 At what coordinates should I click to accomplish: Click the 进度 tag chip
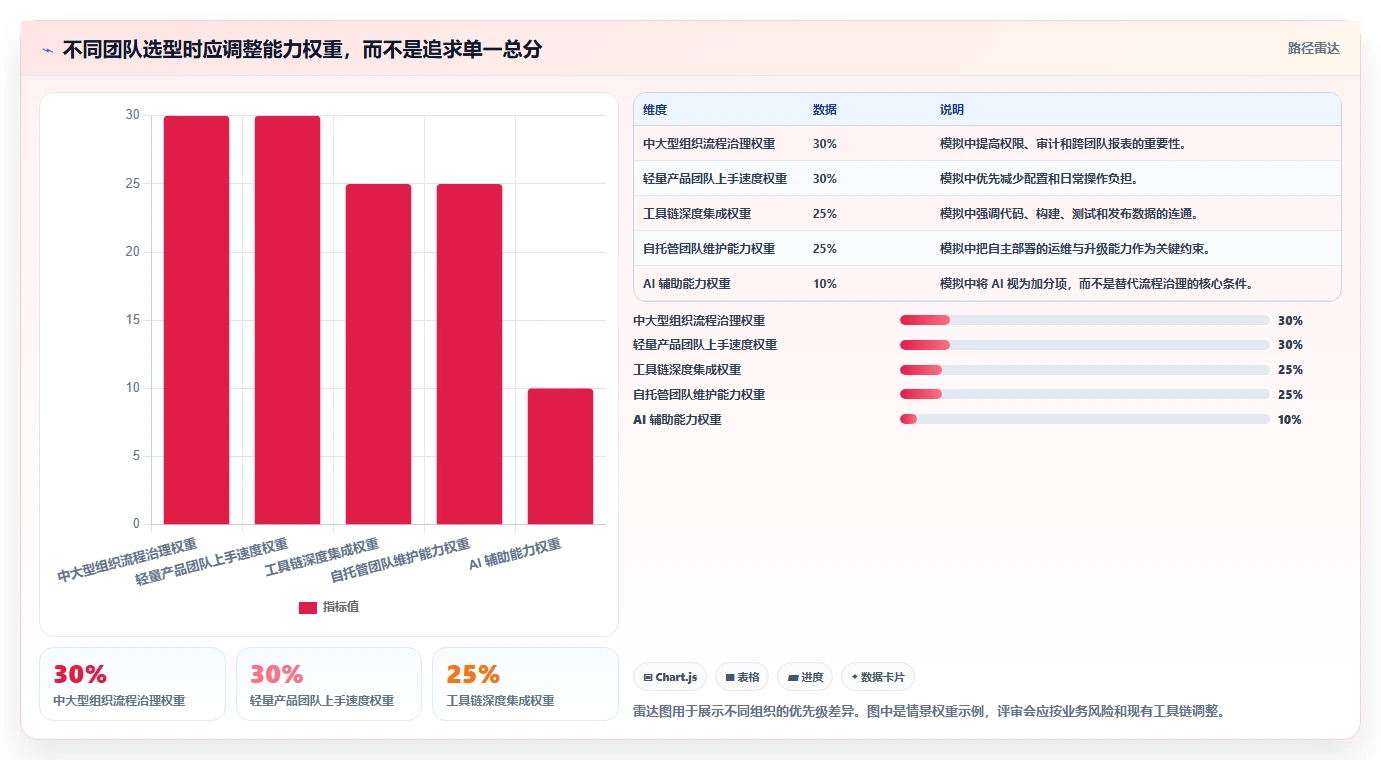click(805, 677)
